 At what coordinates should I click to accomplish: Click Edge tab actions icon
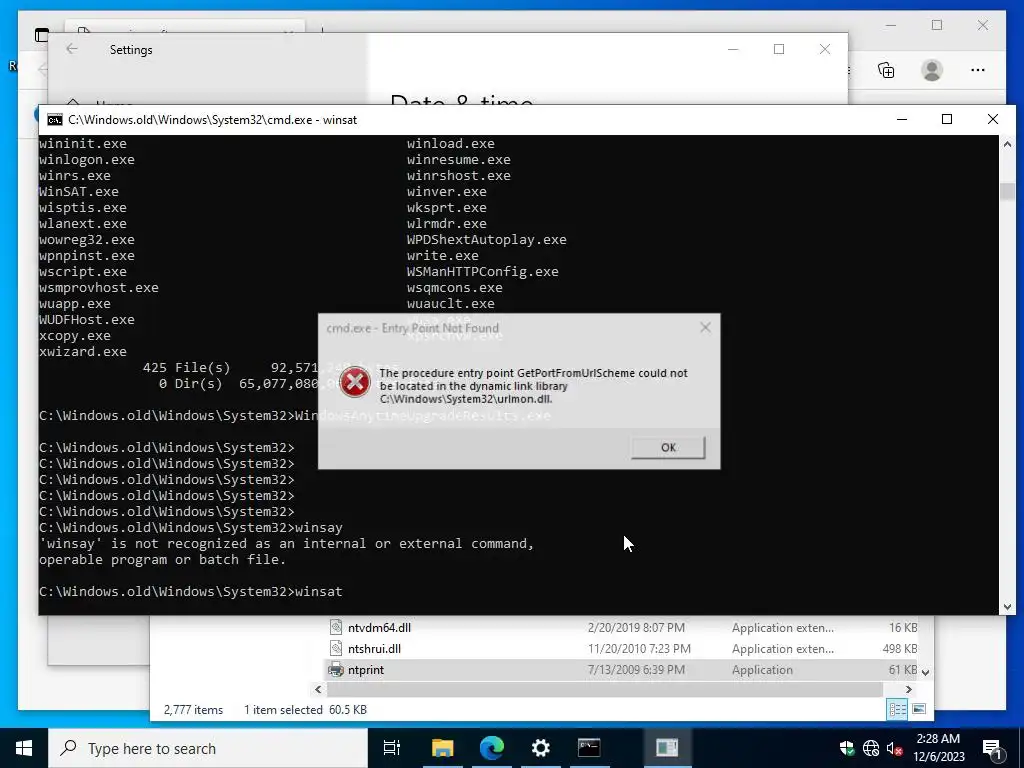click(42, 35)
